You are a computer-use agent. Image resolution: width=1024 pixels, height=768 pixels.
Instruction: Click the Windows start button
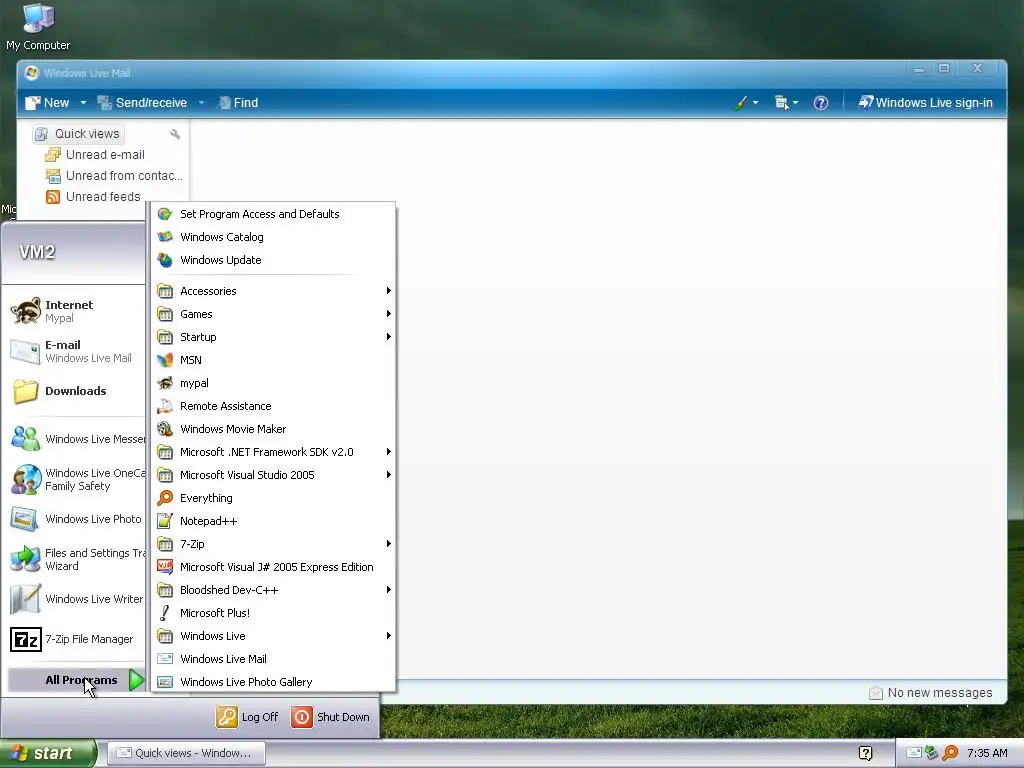pos(48,753)
